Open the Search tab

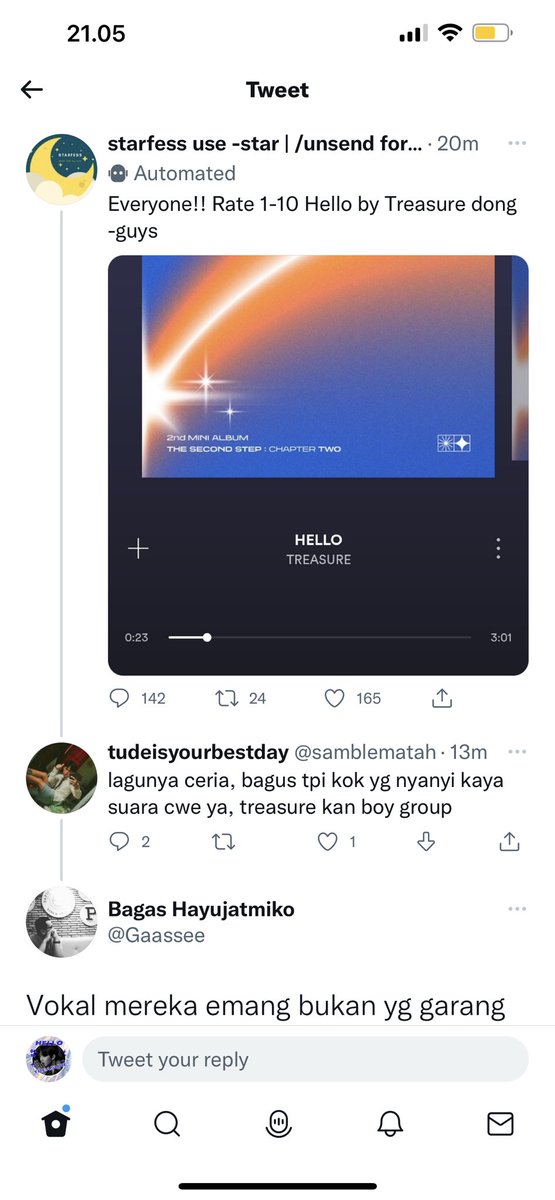(x=167, y=1124)
